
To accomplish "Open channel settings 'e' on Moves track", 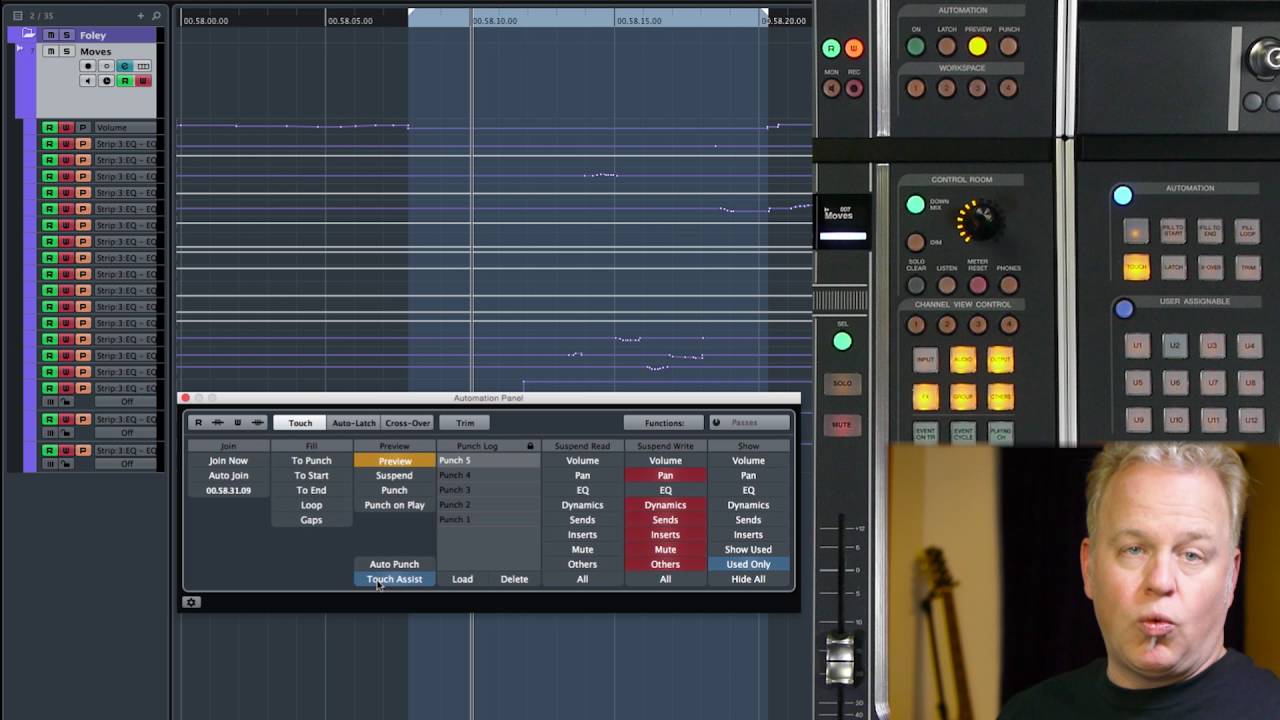I will click(124, 66).
